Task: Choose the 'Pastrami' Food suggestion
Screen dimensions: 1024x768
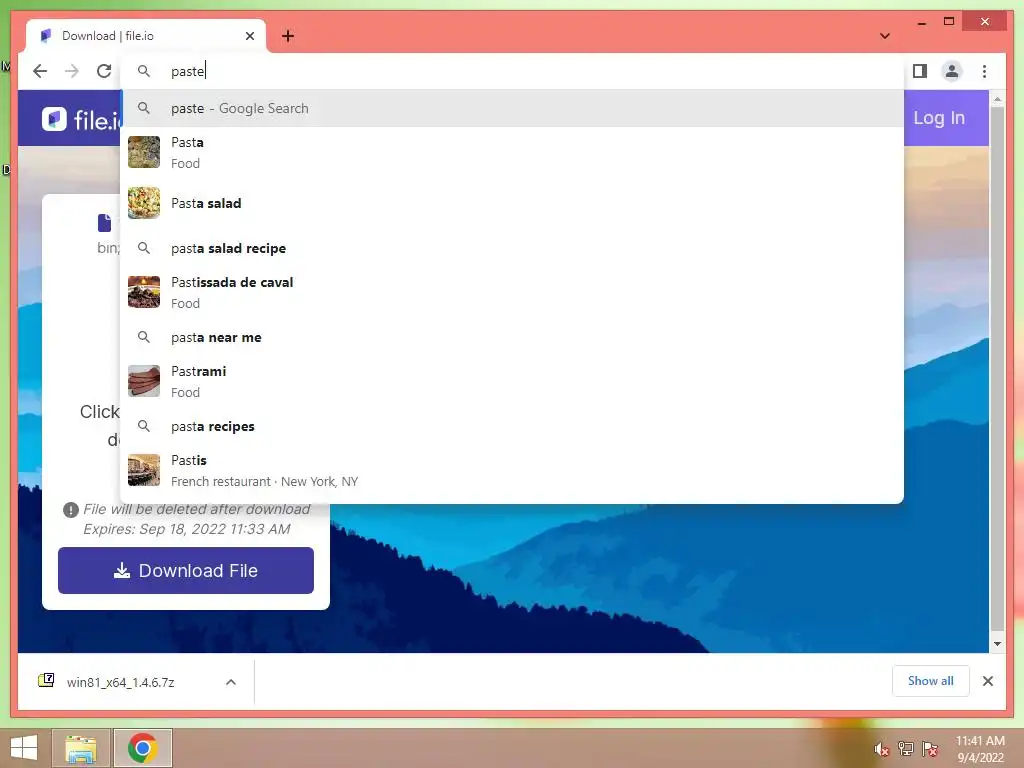Action: (x=512, y=381)
